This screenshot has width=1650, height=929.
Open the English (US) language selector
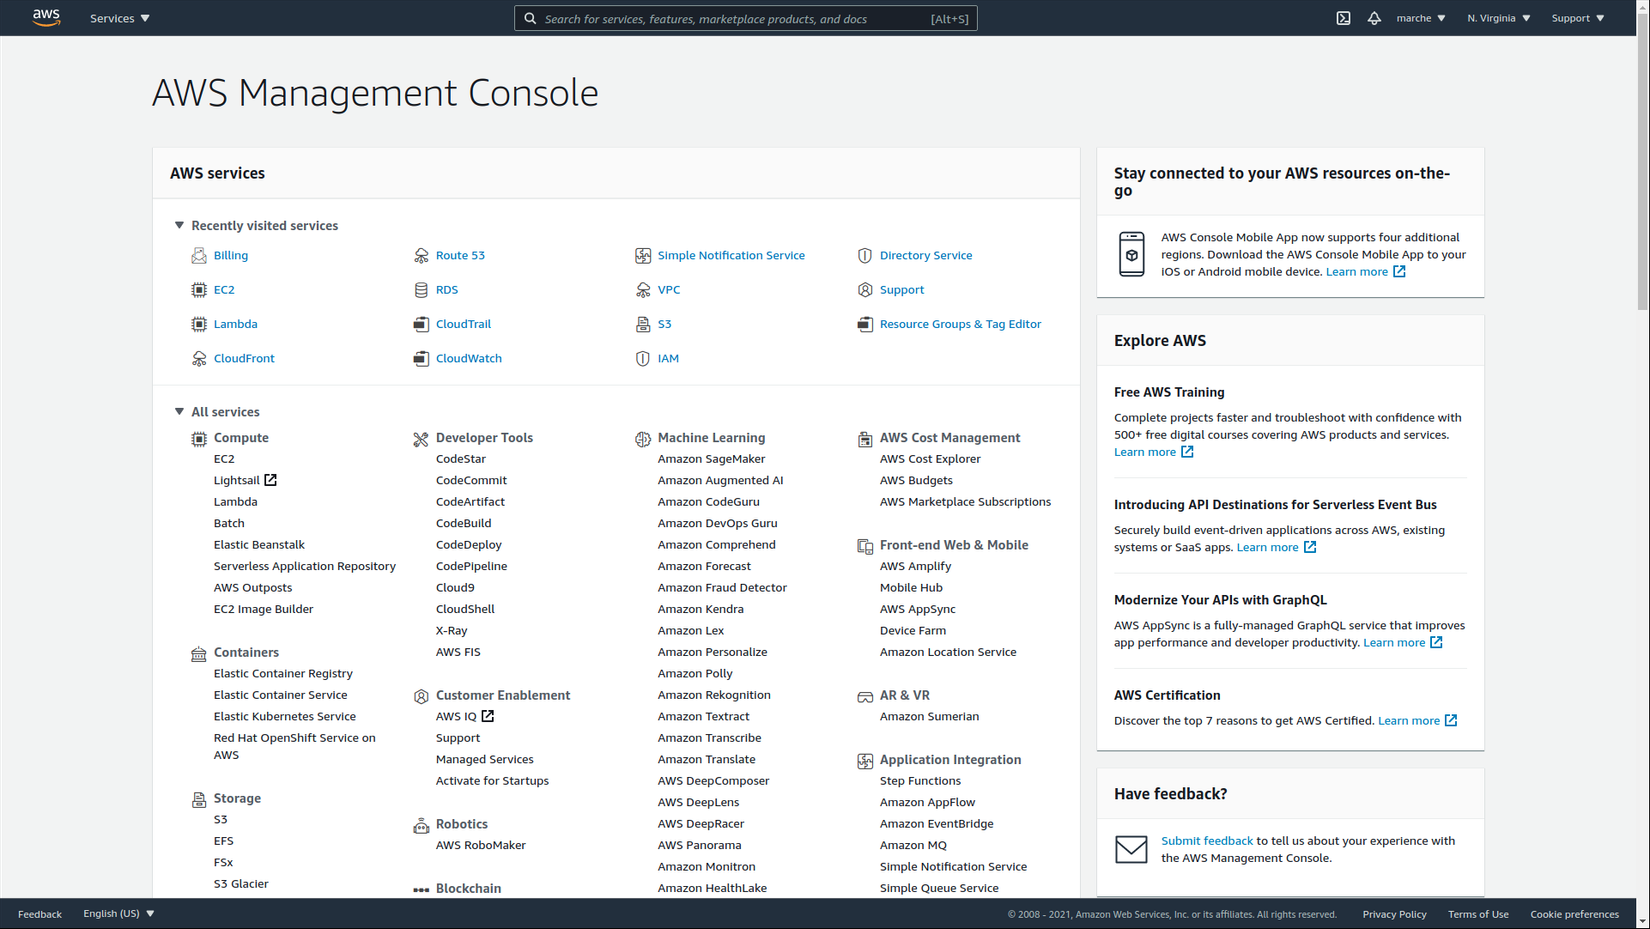(119, 913)
